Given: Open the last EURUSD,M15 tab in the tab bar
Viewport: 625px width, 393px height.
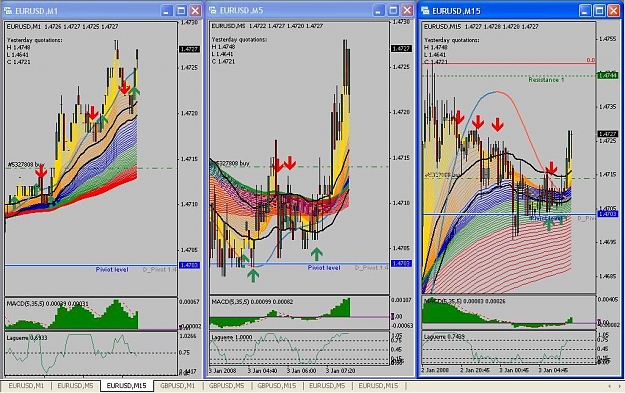Looking at the screenshot, I should point(378,386).
